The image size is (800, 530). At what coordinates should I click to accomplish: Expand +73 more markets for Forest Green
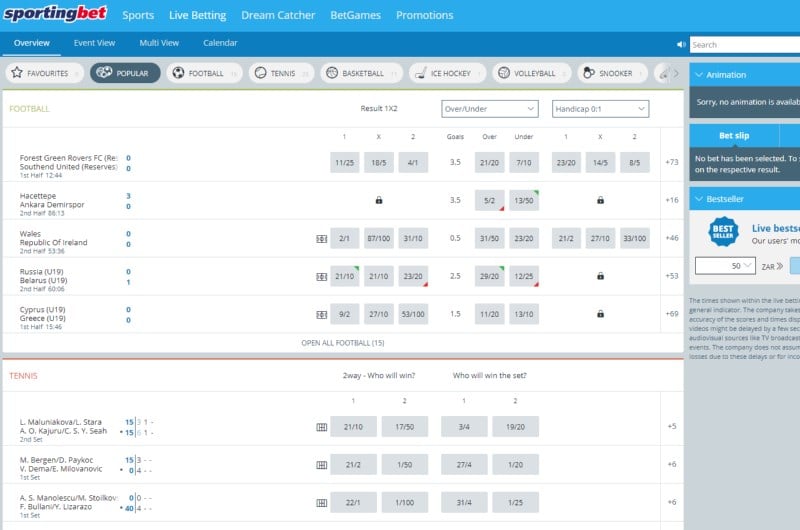[671, 162]
